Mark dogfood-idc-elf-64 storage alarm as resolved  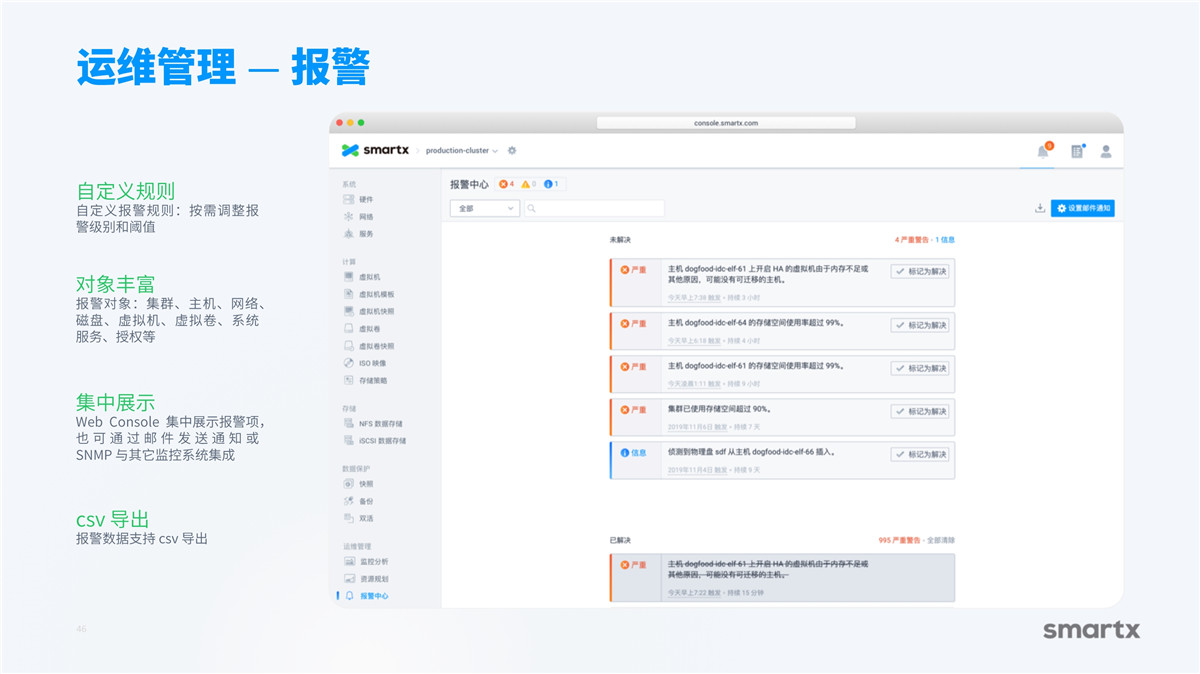coord(920,325)
